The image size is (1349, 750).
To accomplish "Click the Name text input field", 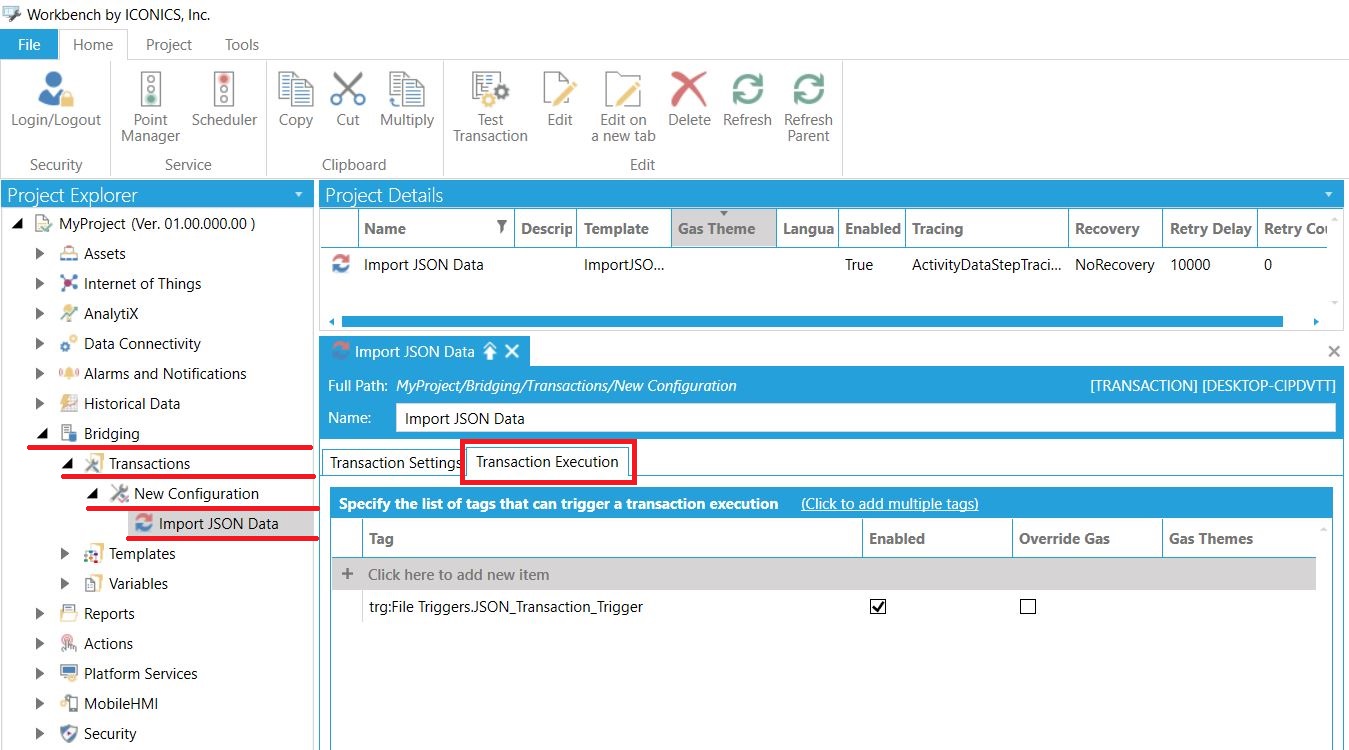I will tap(865, 418).
